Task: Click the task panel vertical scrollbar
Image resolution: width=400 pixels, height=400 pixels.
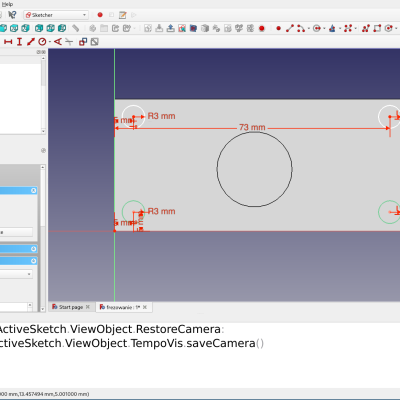Action: pyautogui.click(x=43, y=238)
